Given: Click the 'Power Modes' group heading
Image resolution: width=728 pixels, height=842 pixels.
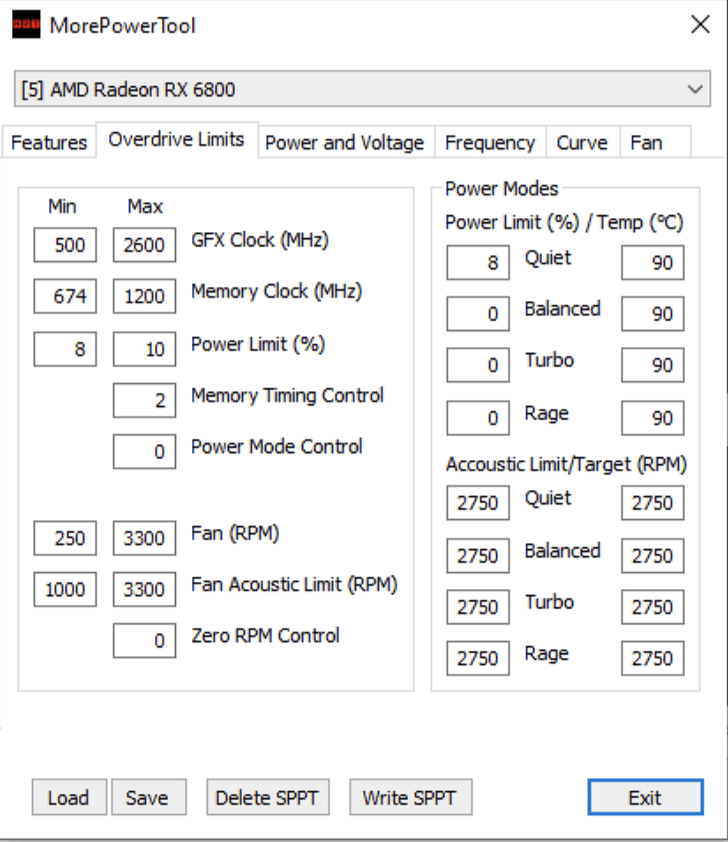Looking at the screenshot, I should tap(501, 188).
